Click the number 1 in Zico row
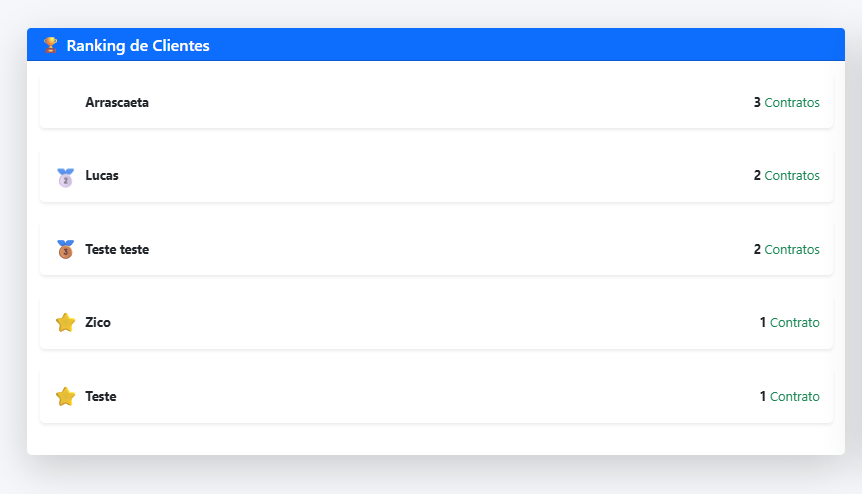862x494 pixels. pyautogui.click(x=763, y=323)
